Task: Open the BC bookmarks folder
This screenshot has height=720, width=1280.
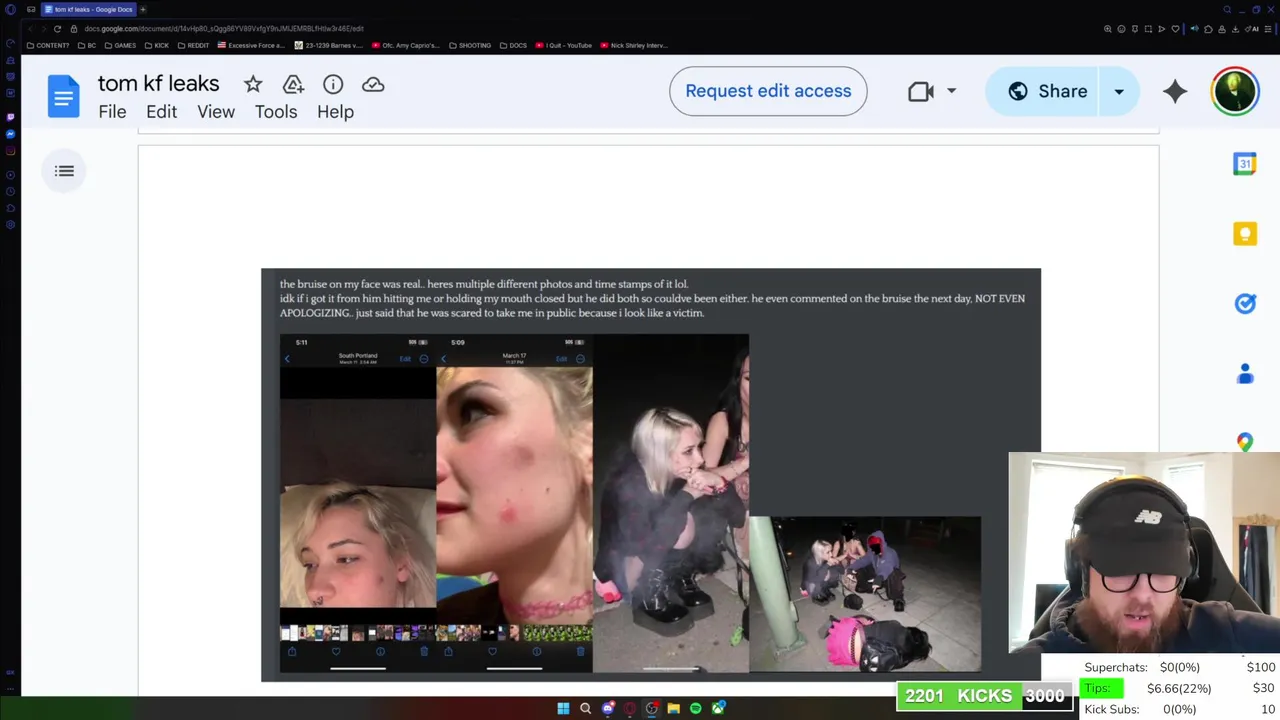Action: pyautogui.click(x=85, y=45)
